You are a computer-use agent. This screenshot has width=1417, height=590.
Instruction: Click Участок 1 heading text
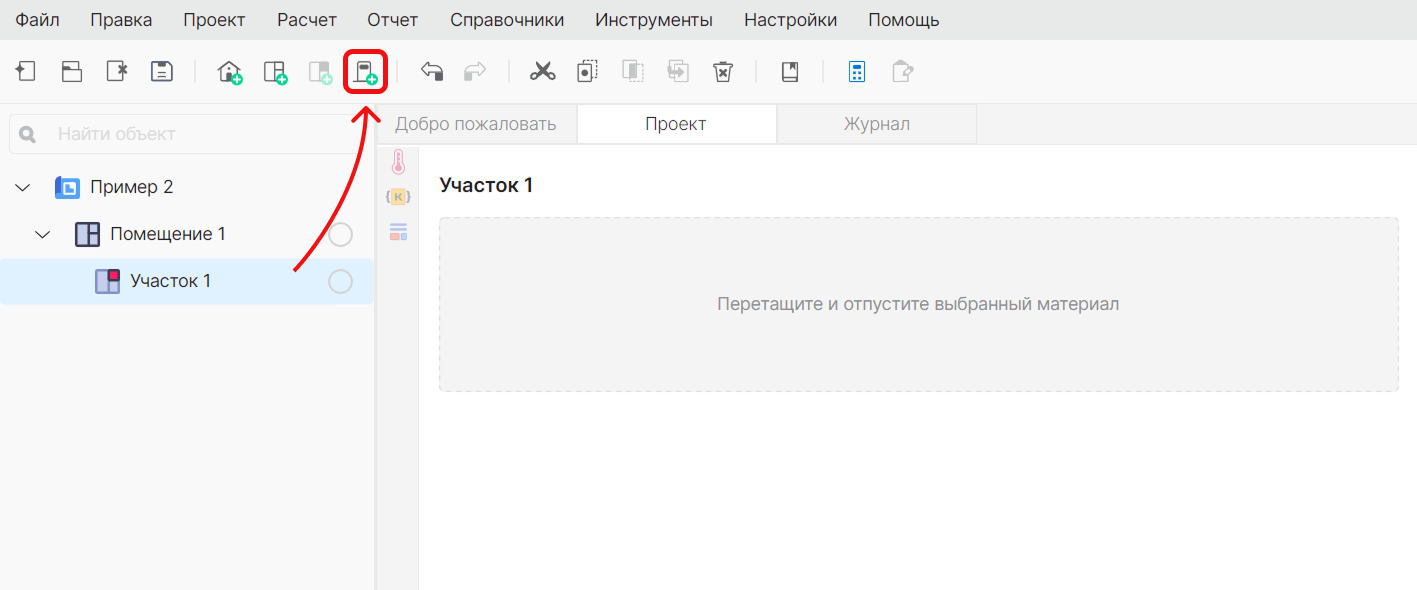click(487, 185)
